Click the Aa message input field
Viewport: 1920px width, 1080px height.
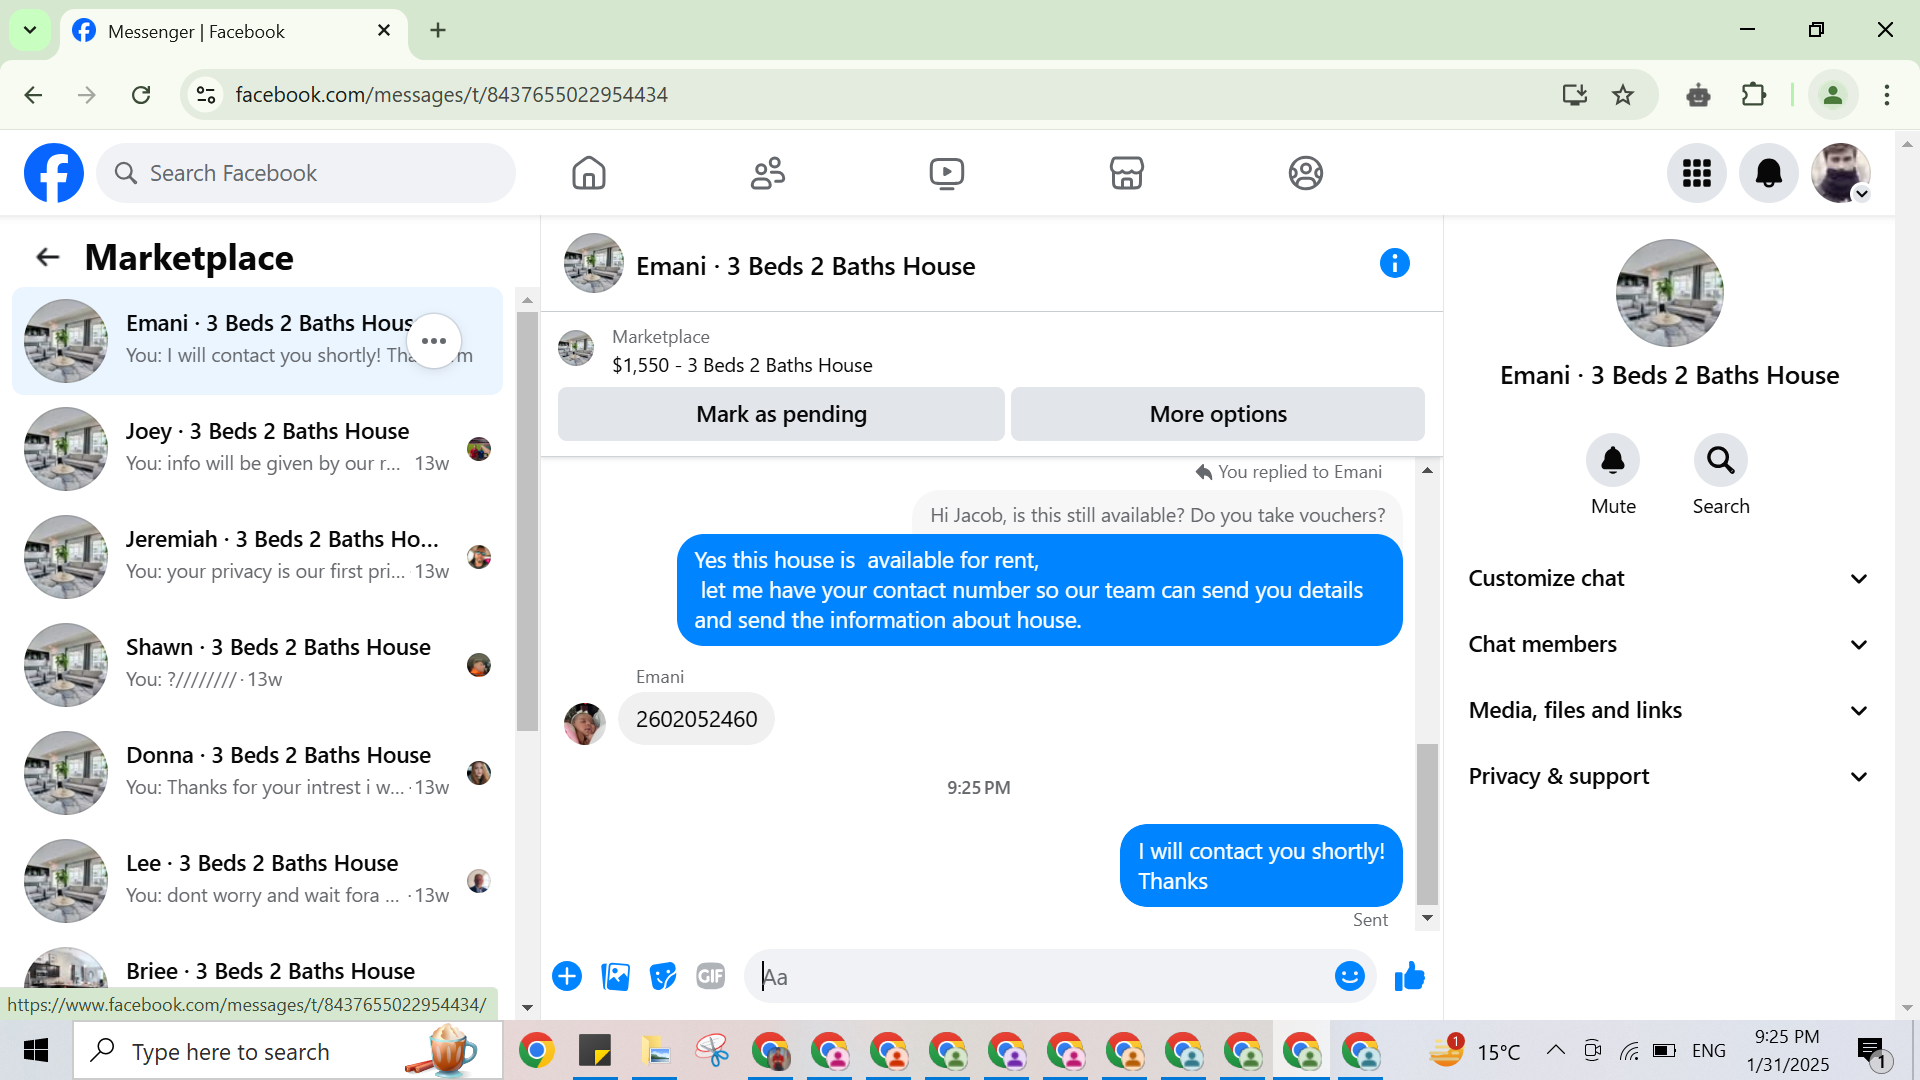click(x=1040, y=976)
